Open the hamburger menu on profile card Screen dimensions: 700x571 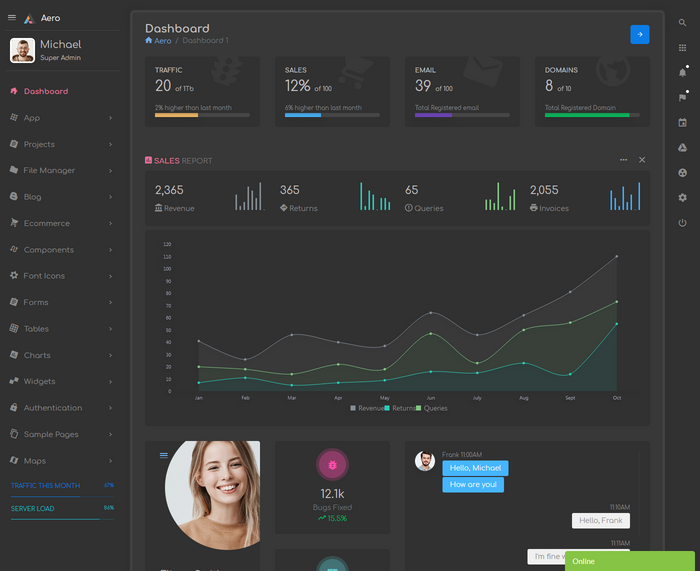click(163, 455)
